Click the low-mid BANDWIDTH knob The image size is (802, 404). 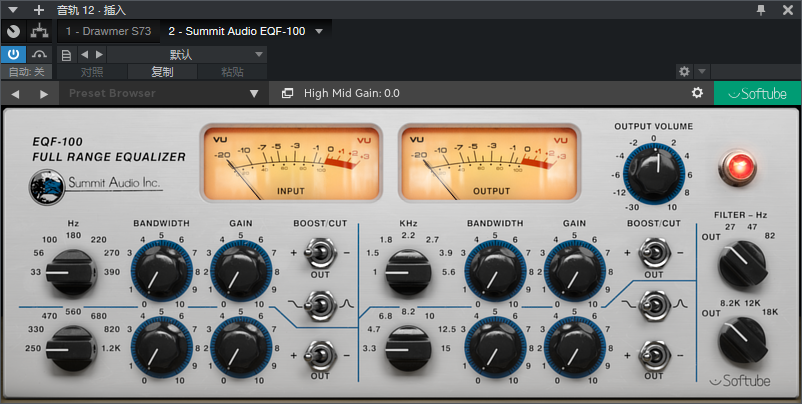(162, 347)
